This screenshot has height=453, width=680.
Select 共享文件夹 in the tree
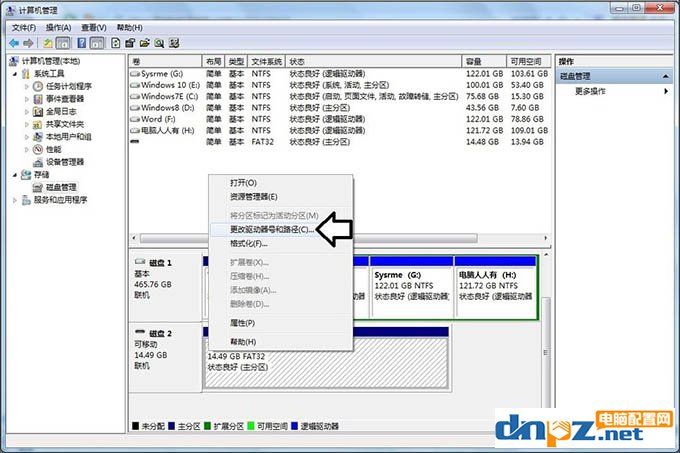(x=65, y=124)
